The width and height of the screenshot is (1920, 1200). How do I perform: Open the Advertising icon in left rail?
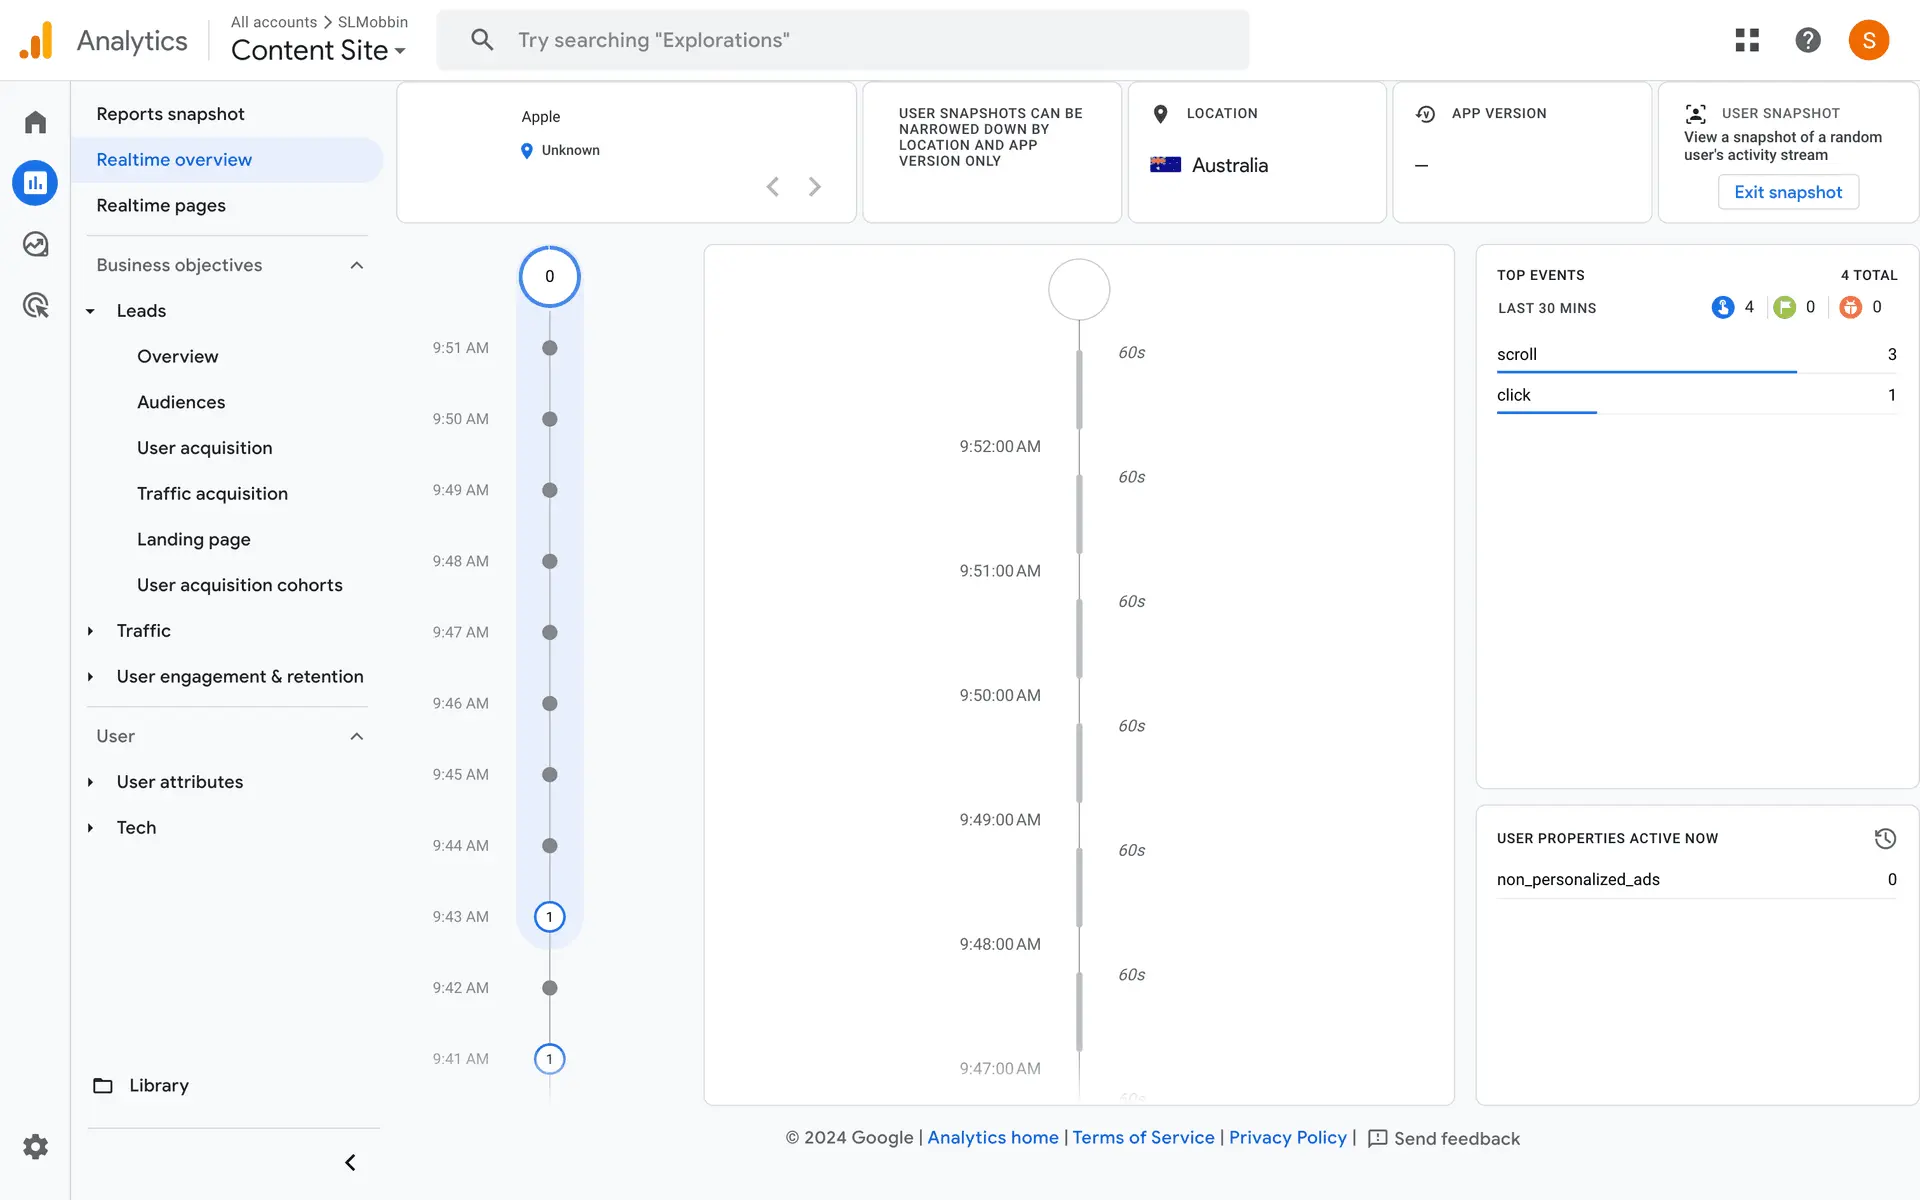tap(36, 305)
